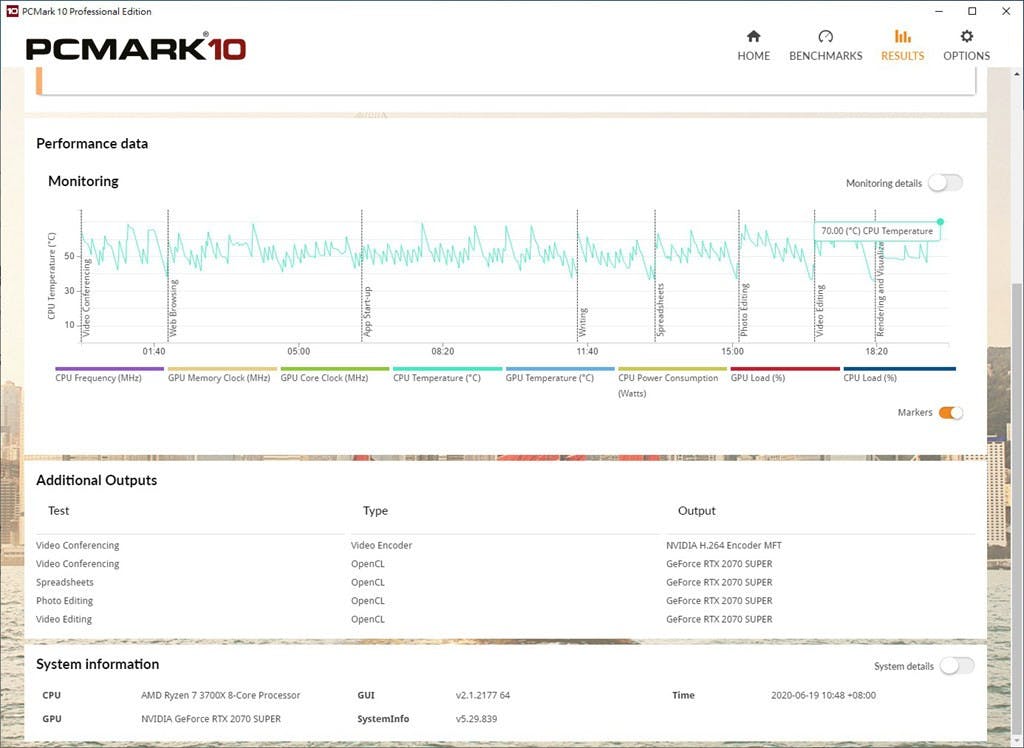Click the 01:40 time axis label

[x=154, y=351]
